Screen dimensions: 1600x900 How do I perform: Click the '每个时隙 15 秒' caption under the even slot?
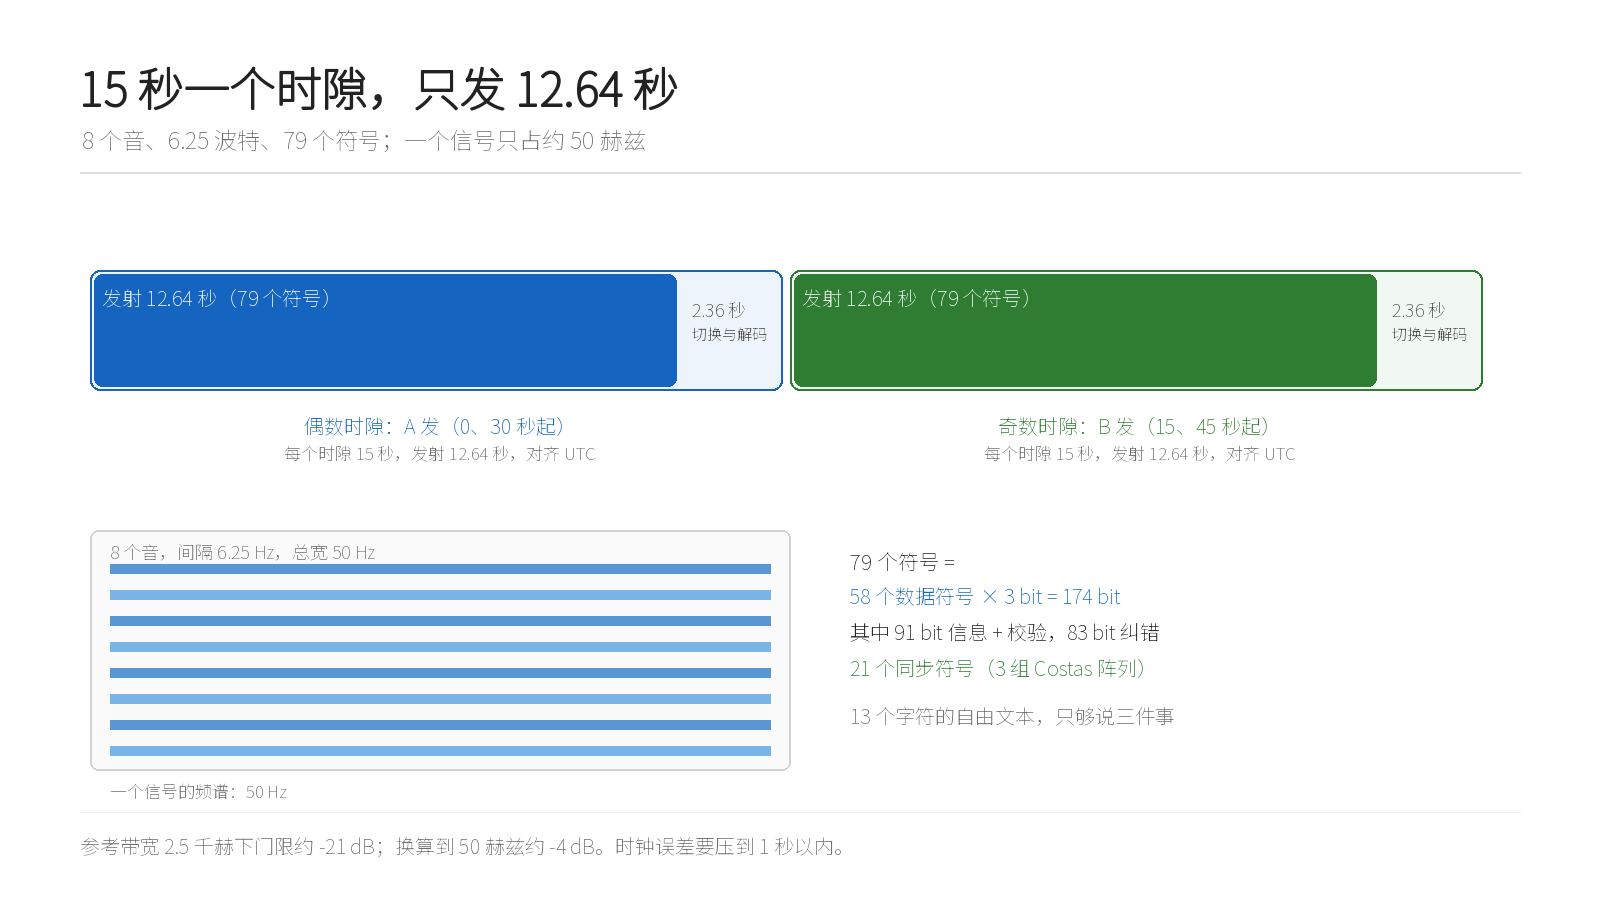439,454
